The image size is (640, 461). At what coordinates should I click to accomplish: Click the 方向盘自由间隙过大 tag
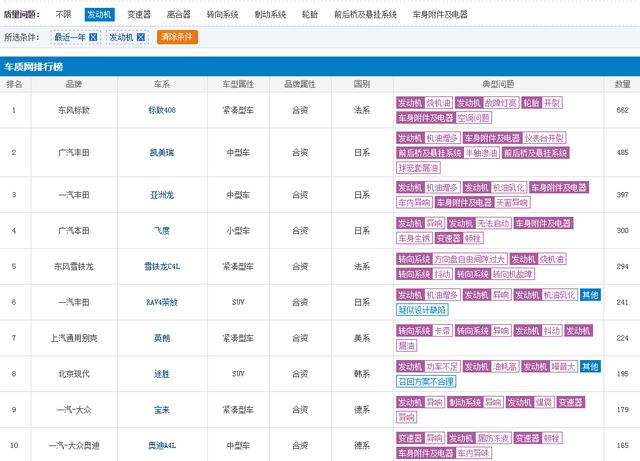pyautogui.click(x=470, y=259)
